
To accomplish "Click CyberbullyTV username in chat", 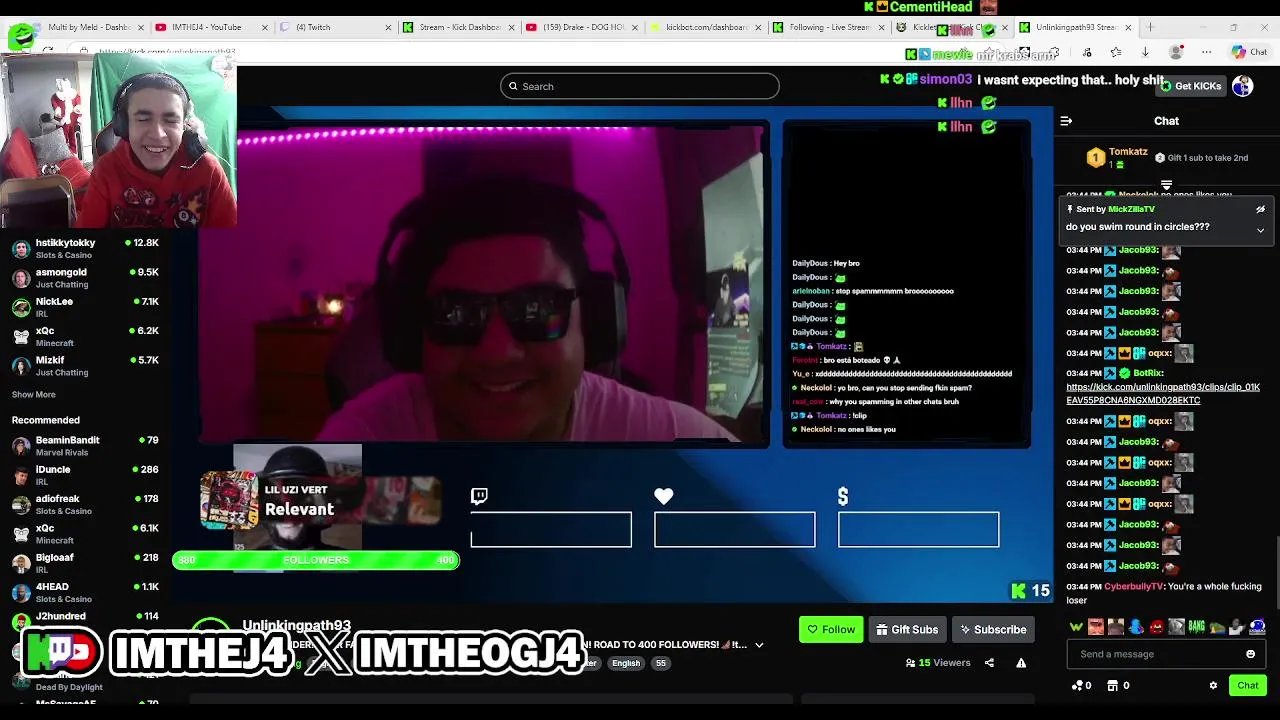I will [1134, 587].
